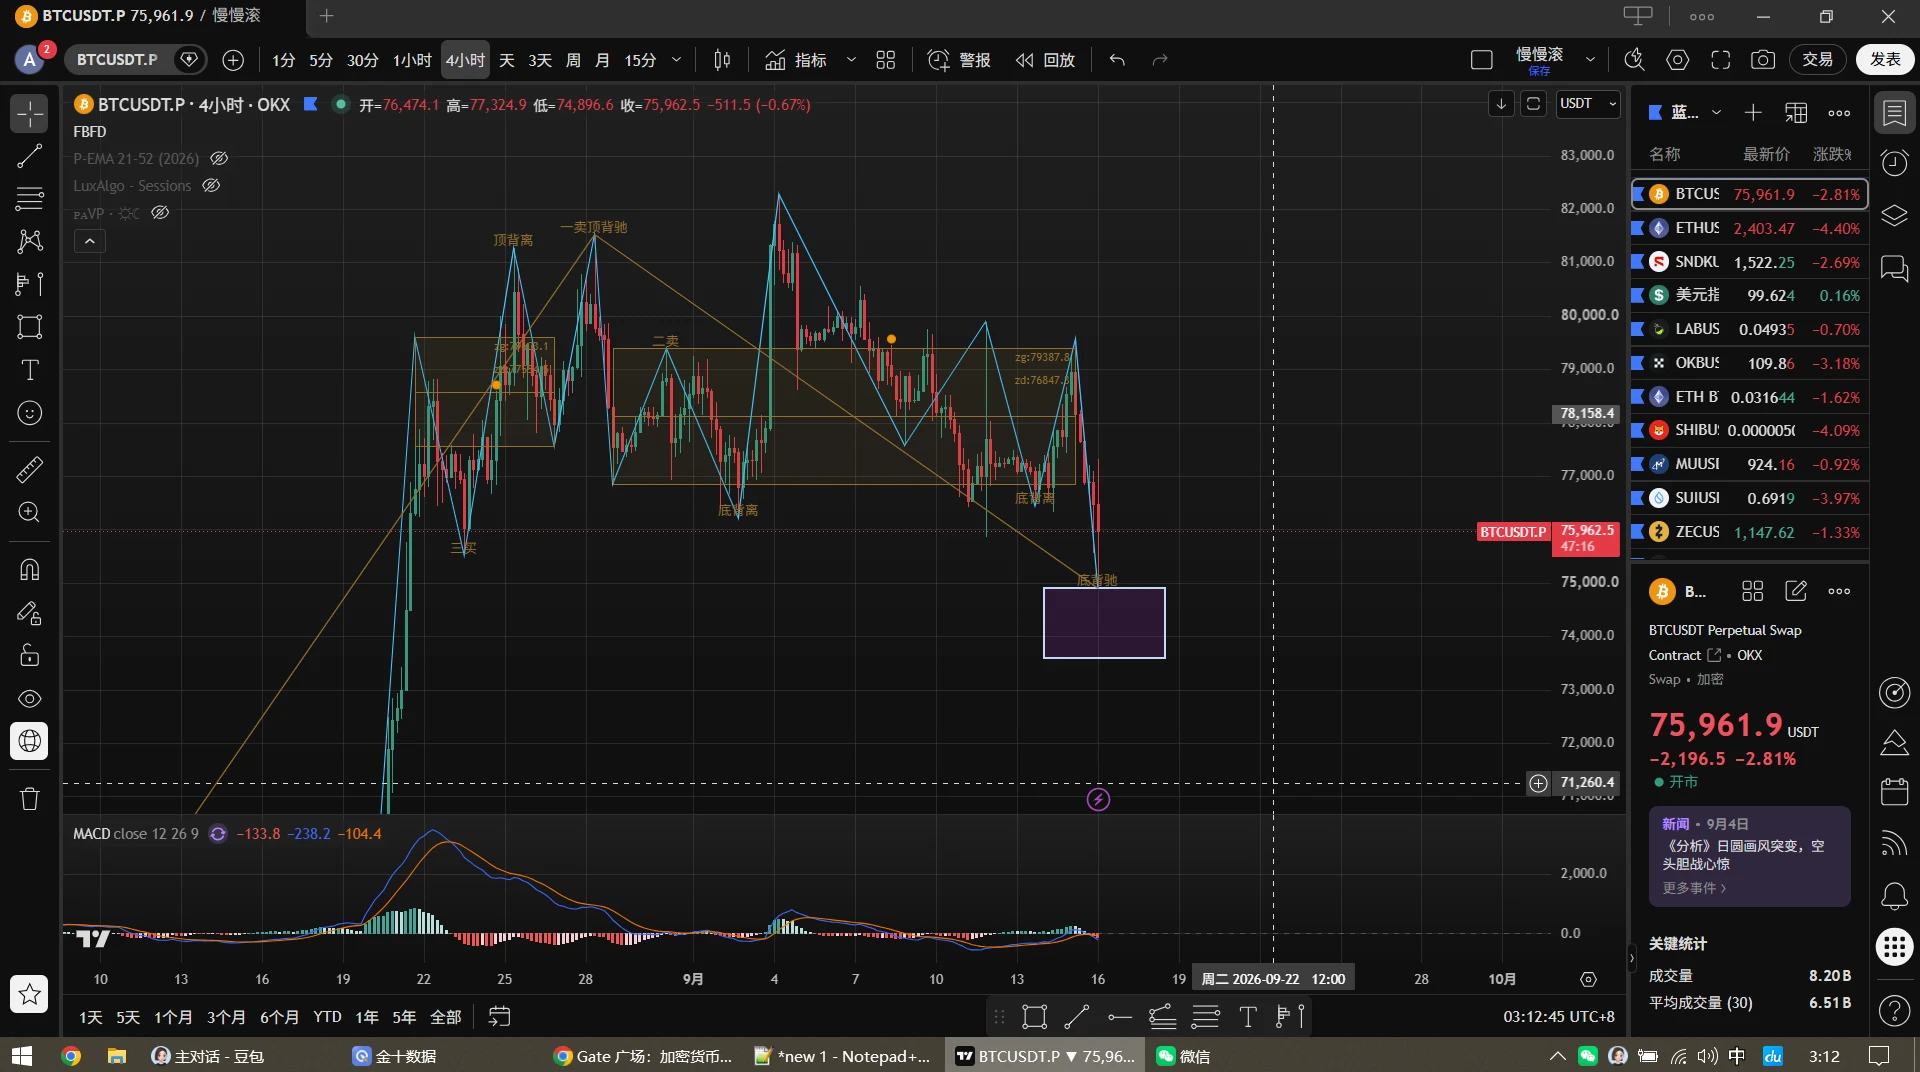
Task: Add alert at the 71,260.4 price line
Action: click(x=1539, y=783)
